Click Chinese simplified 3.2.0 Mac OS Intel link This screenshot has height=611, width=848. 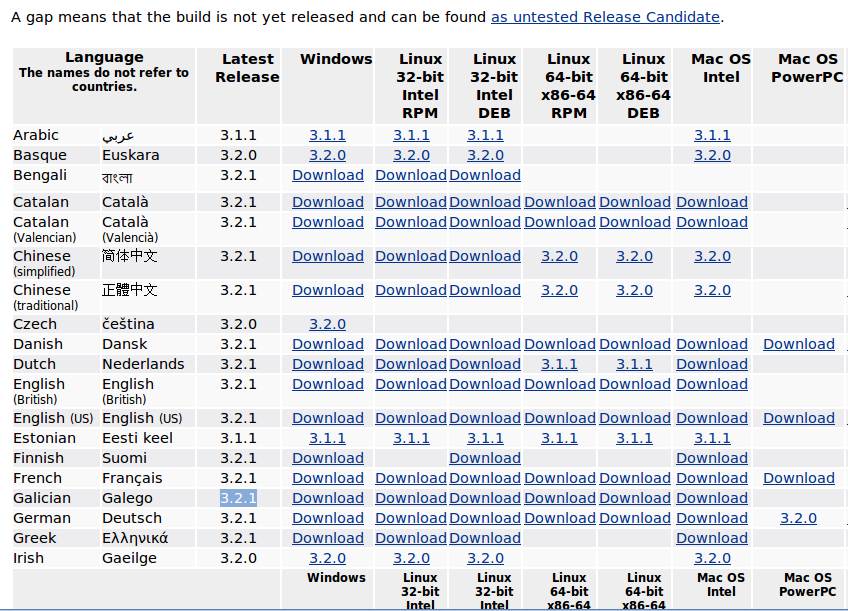712,256
